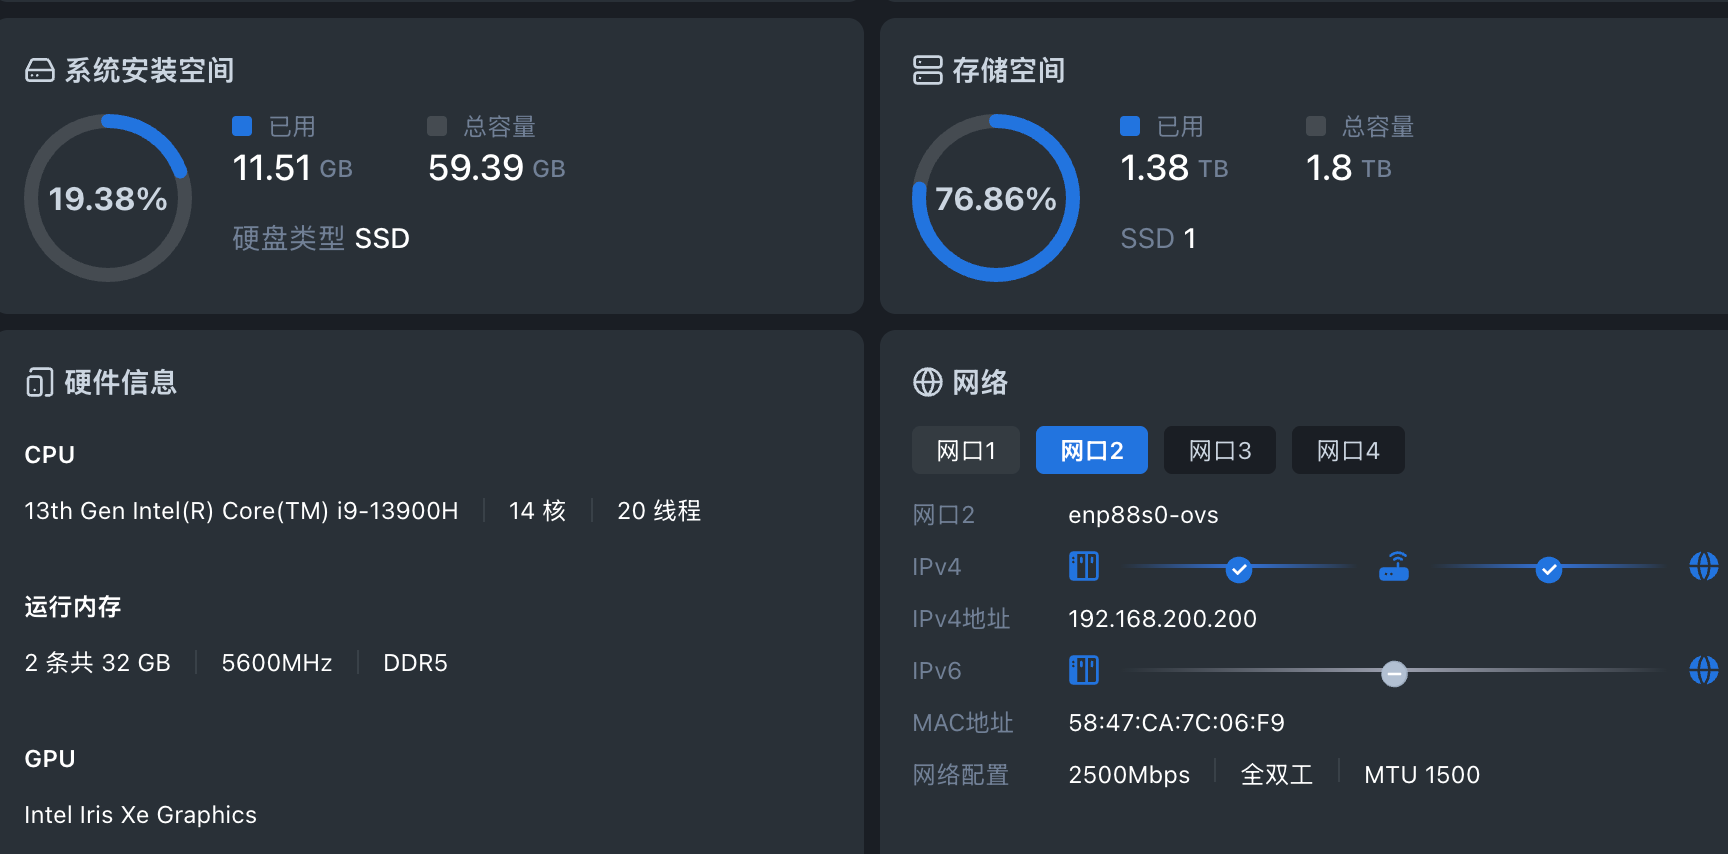Image resolution: width=1728 pixels, height=854 pixels.
Task: Open the 网口4 tab
Action: coord(1348,450)
